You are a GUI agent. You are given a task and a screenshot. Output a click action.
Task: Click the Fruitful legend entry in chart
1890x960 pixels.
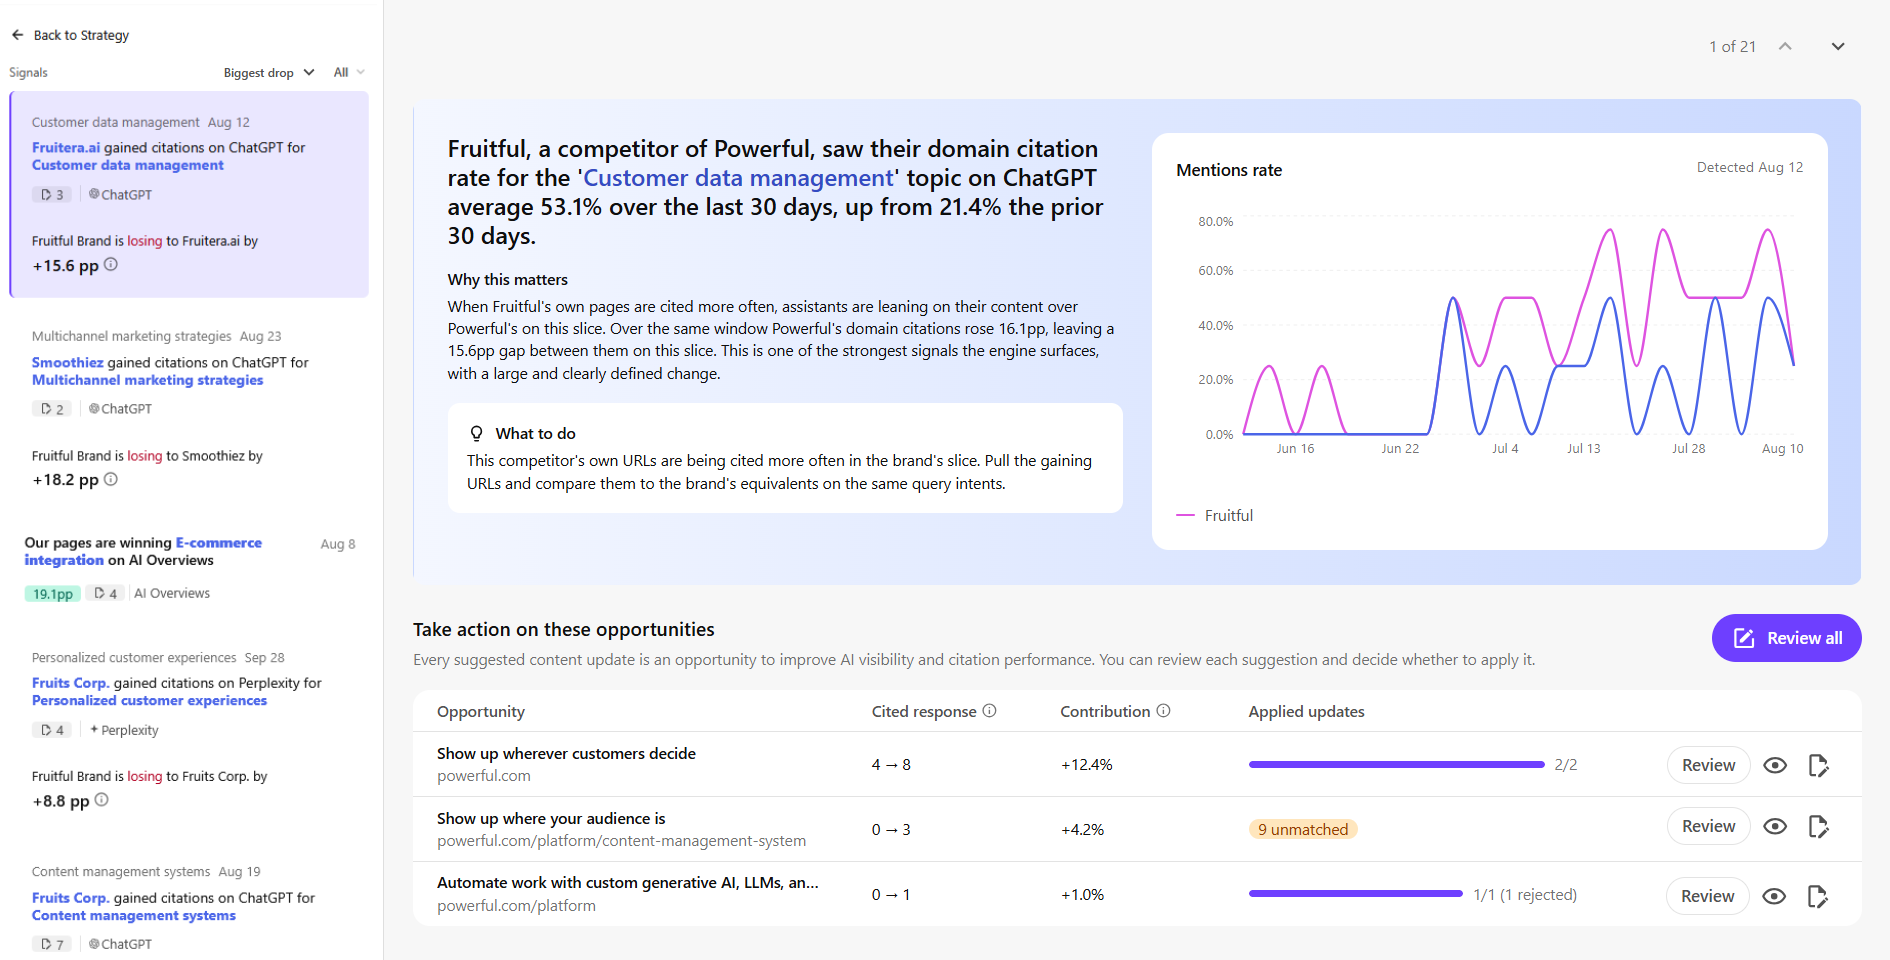1215,515
